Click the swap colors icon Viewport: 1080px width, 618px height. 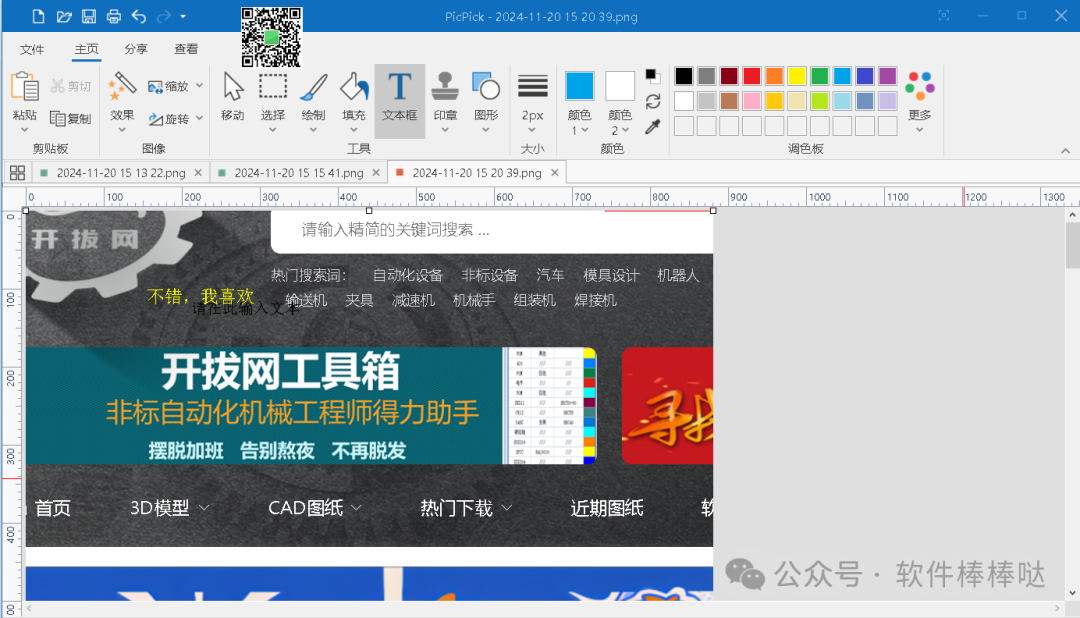coord(653,101)
